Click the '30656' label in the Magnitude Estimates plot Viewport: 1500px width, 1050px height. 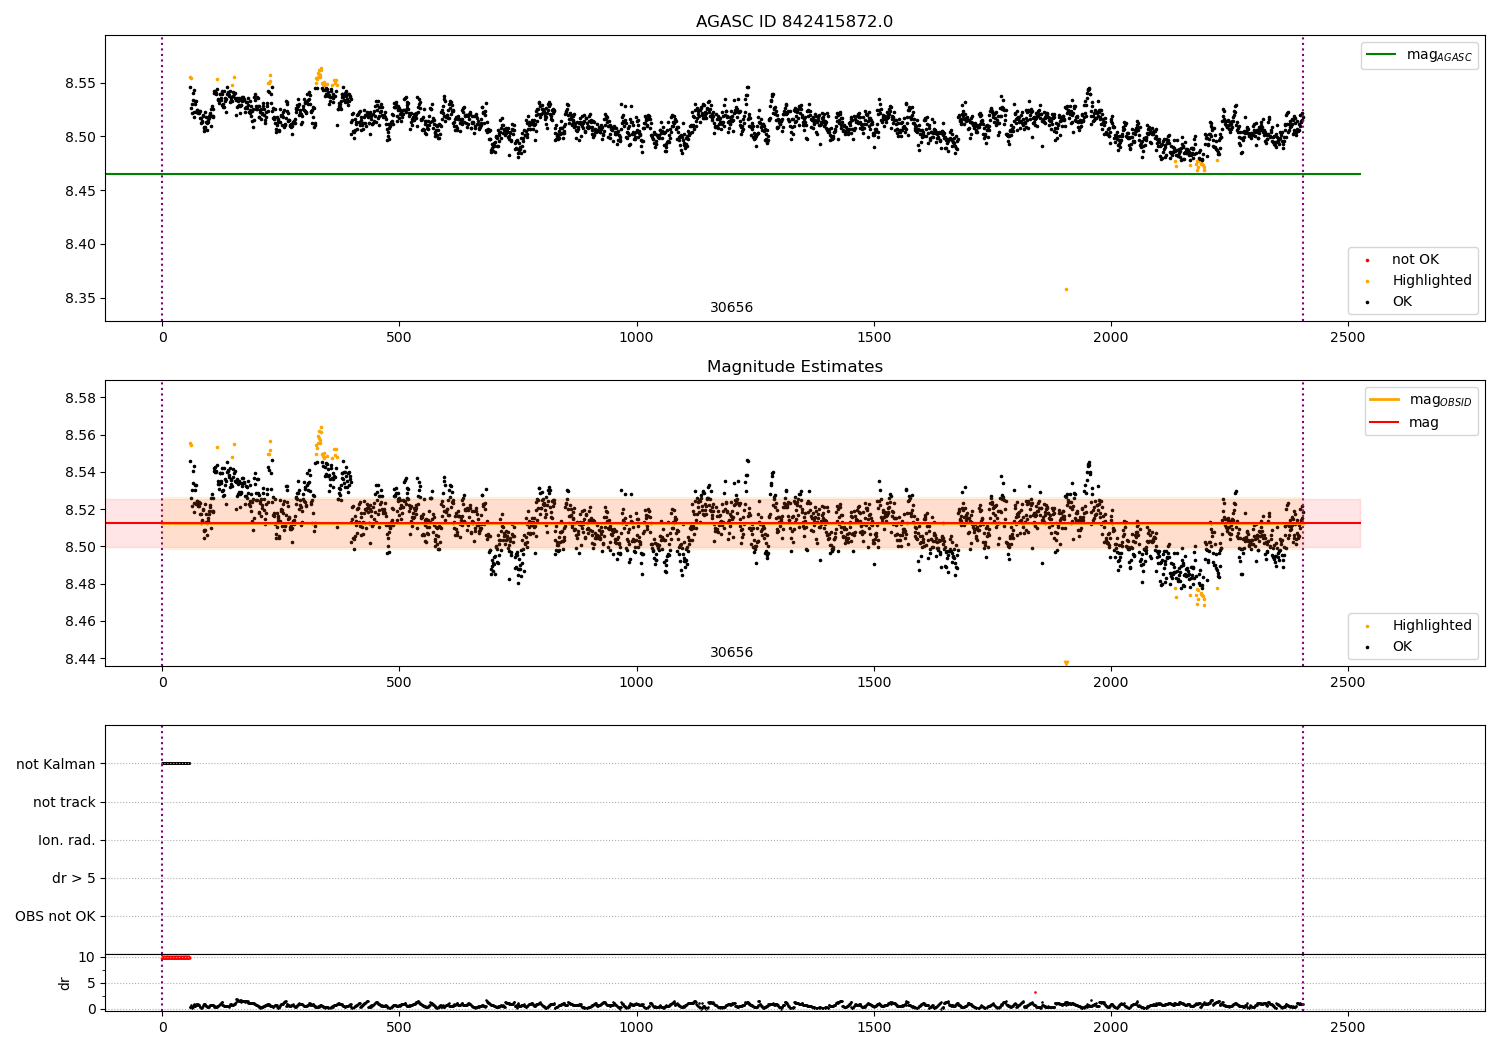(x=732, y=653)
